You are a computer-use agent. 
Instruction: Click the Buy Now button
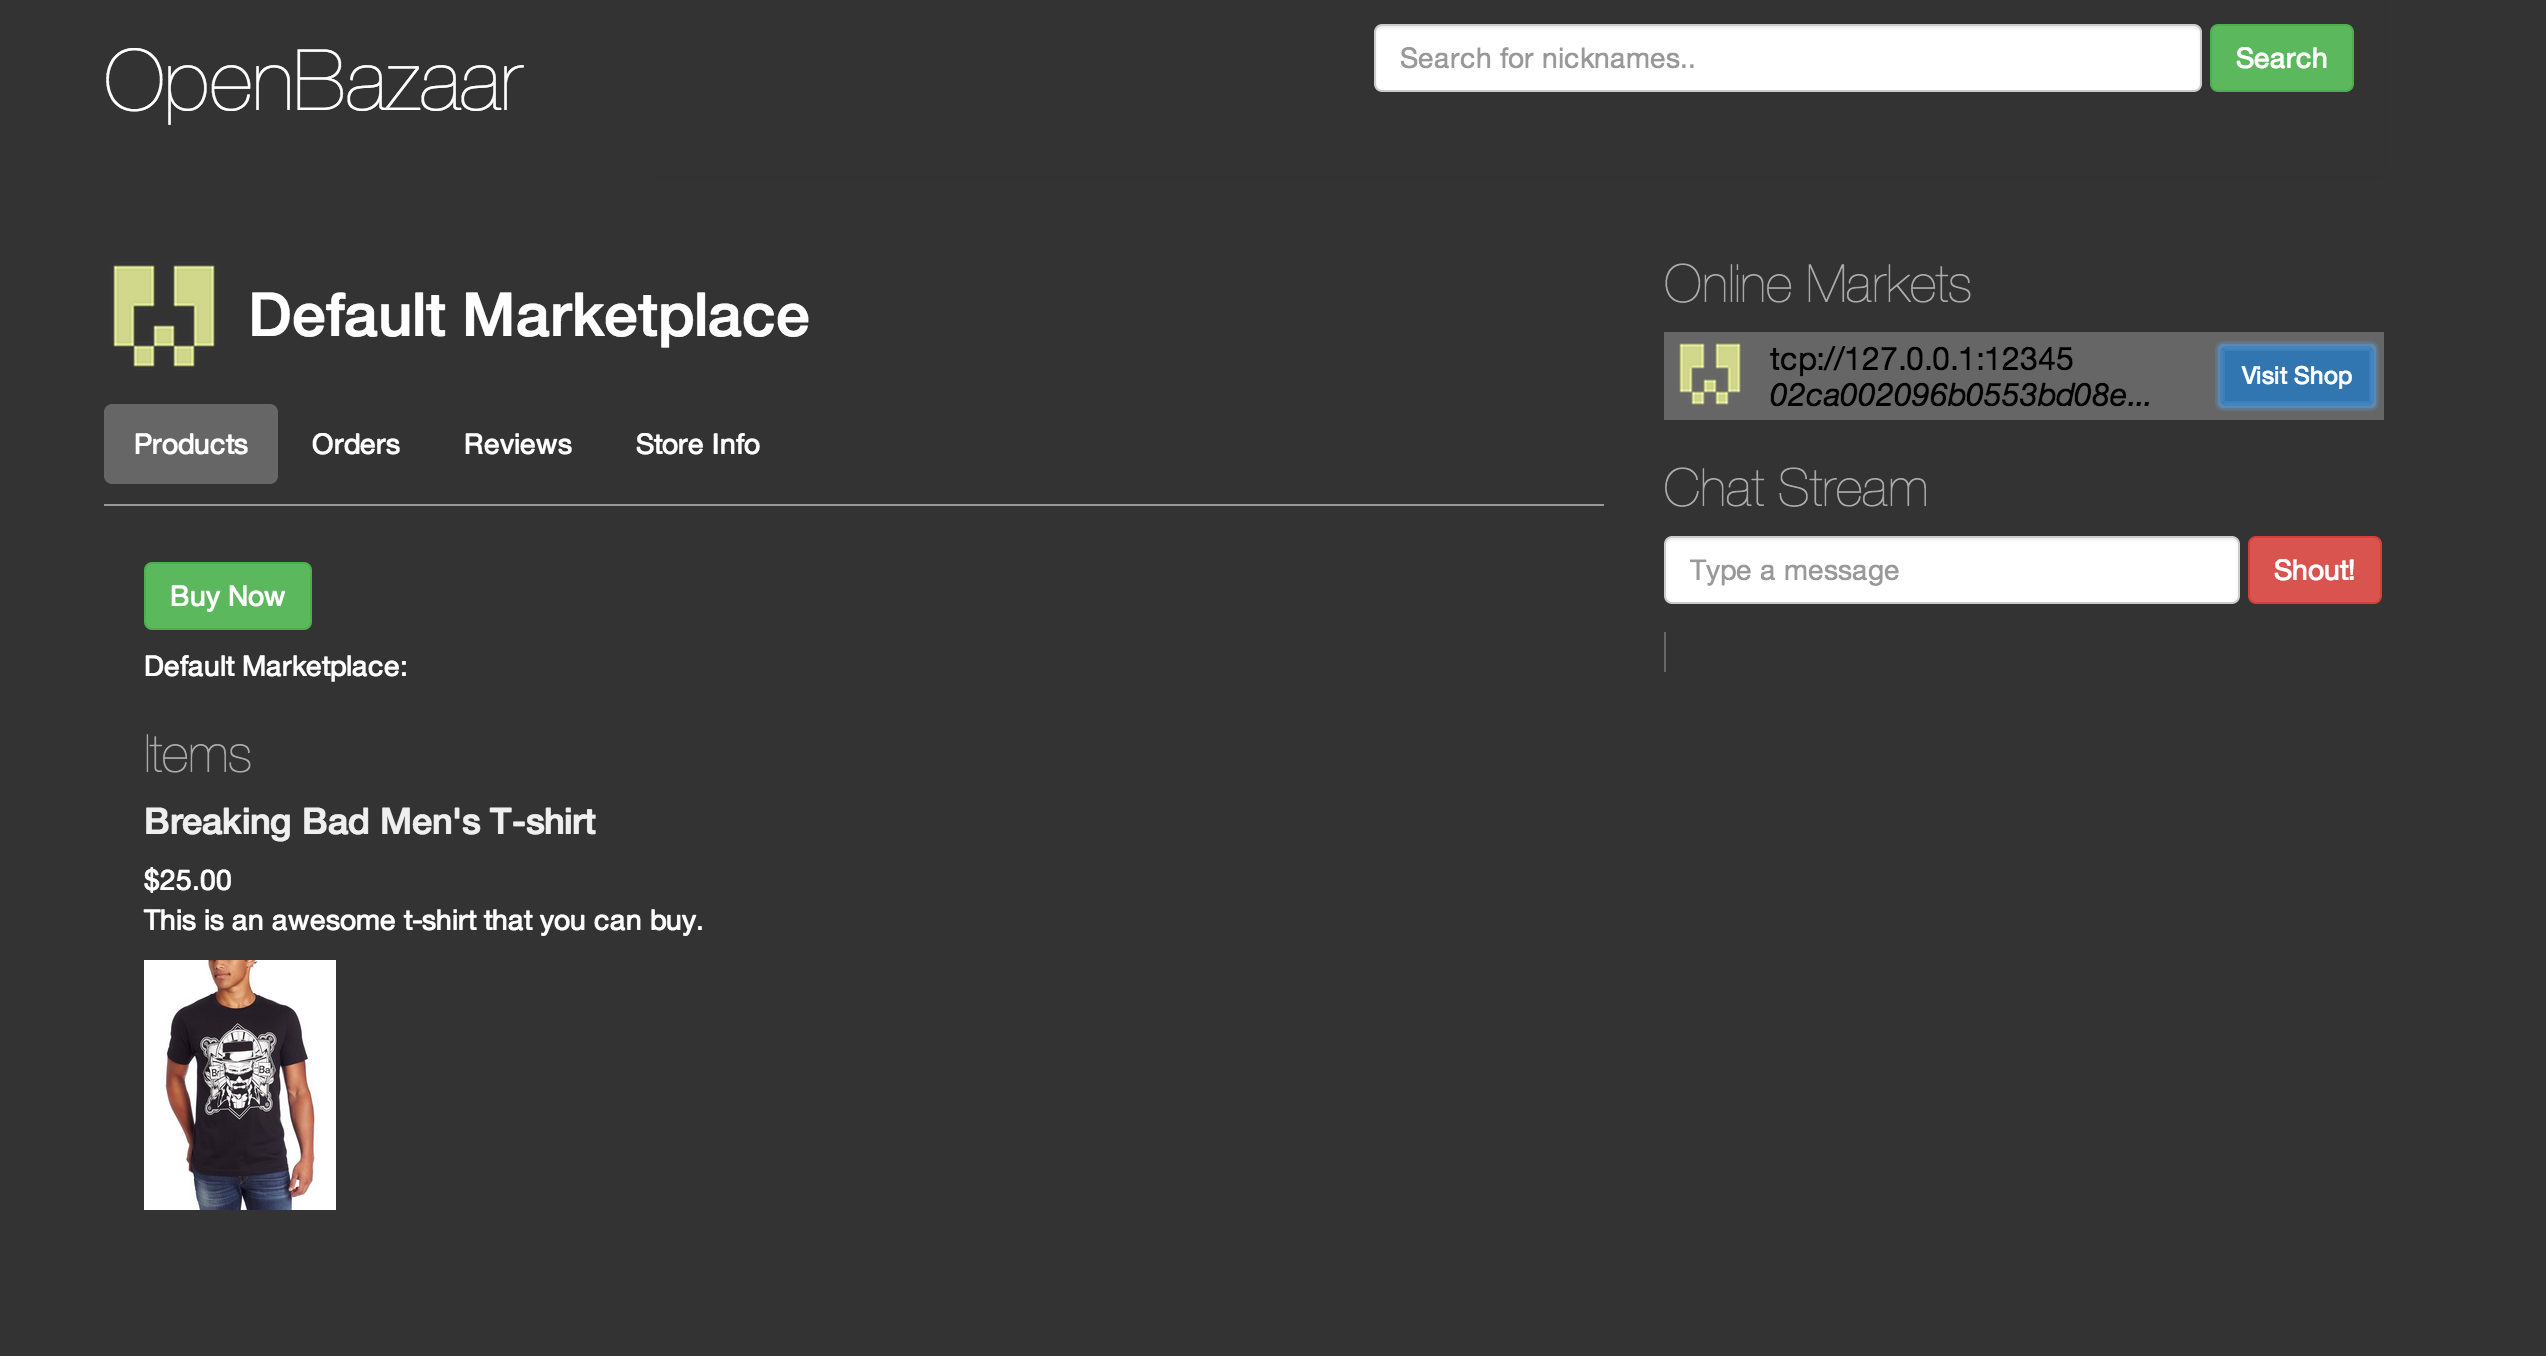point(227,596)
